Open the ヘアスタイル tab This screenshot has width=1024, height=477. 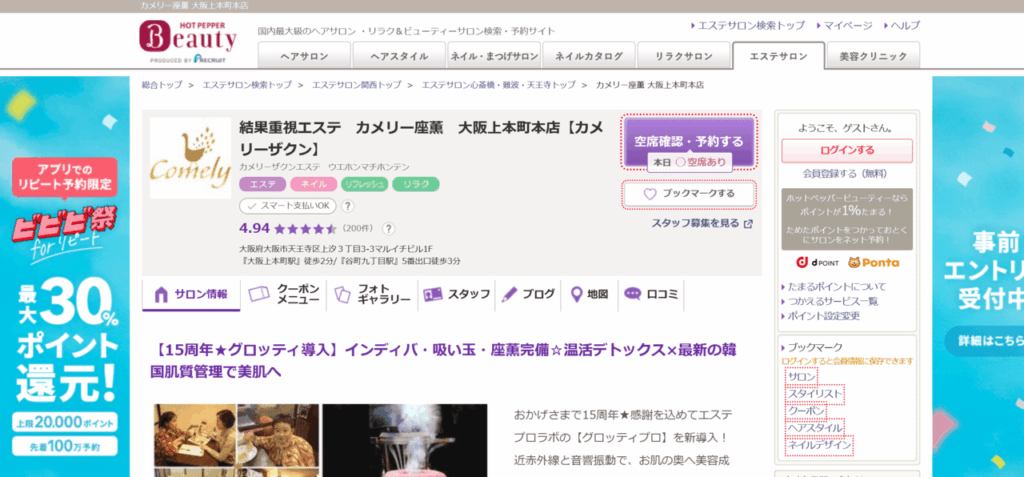point(399,56)
